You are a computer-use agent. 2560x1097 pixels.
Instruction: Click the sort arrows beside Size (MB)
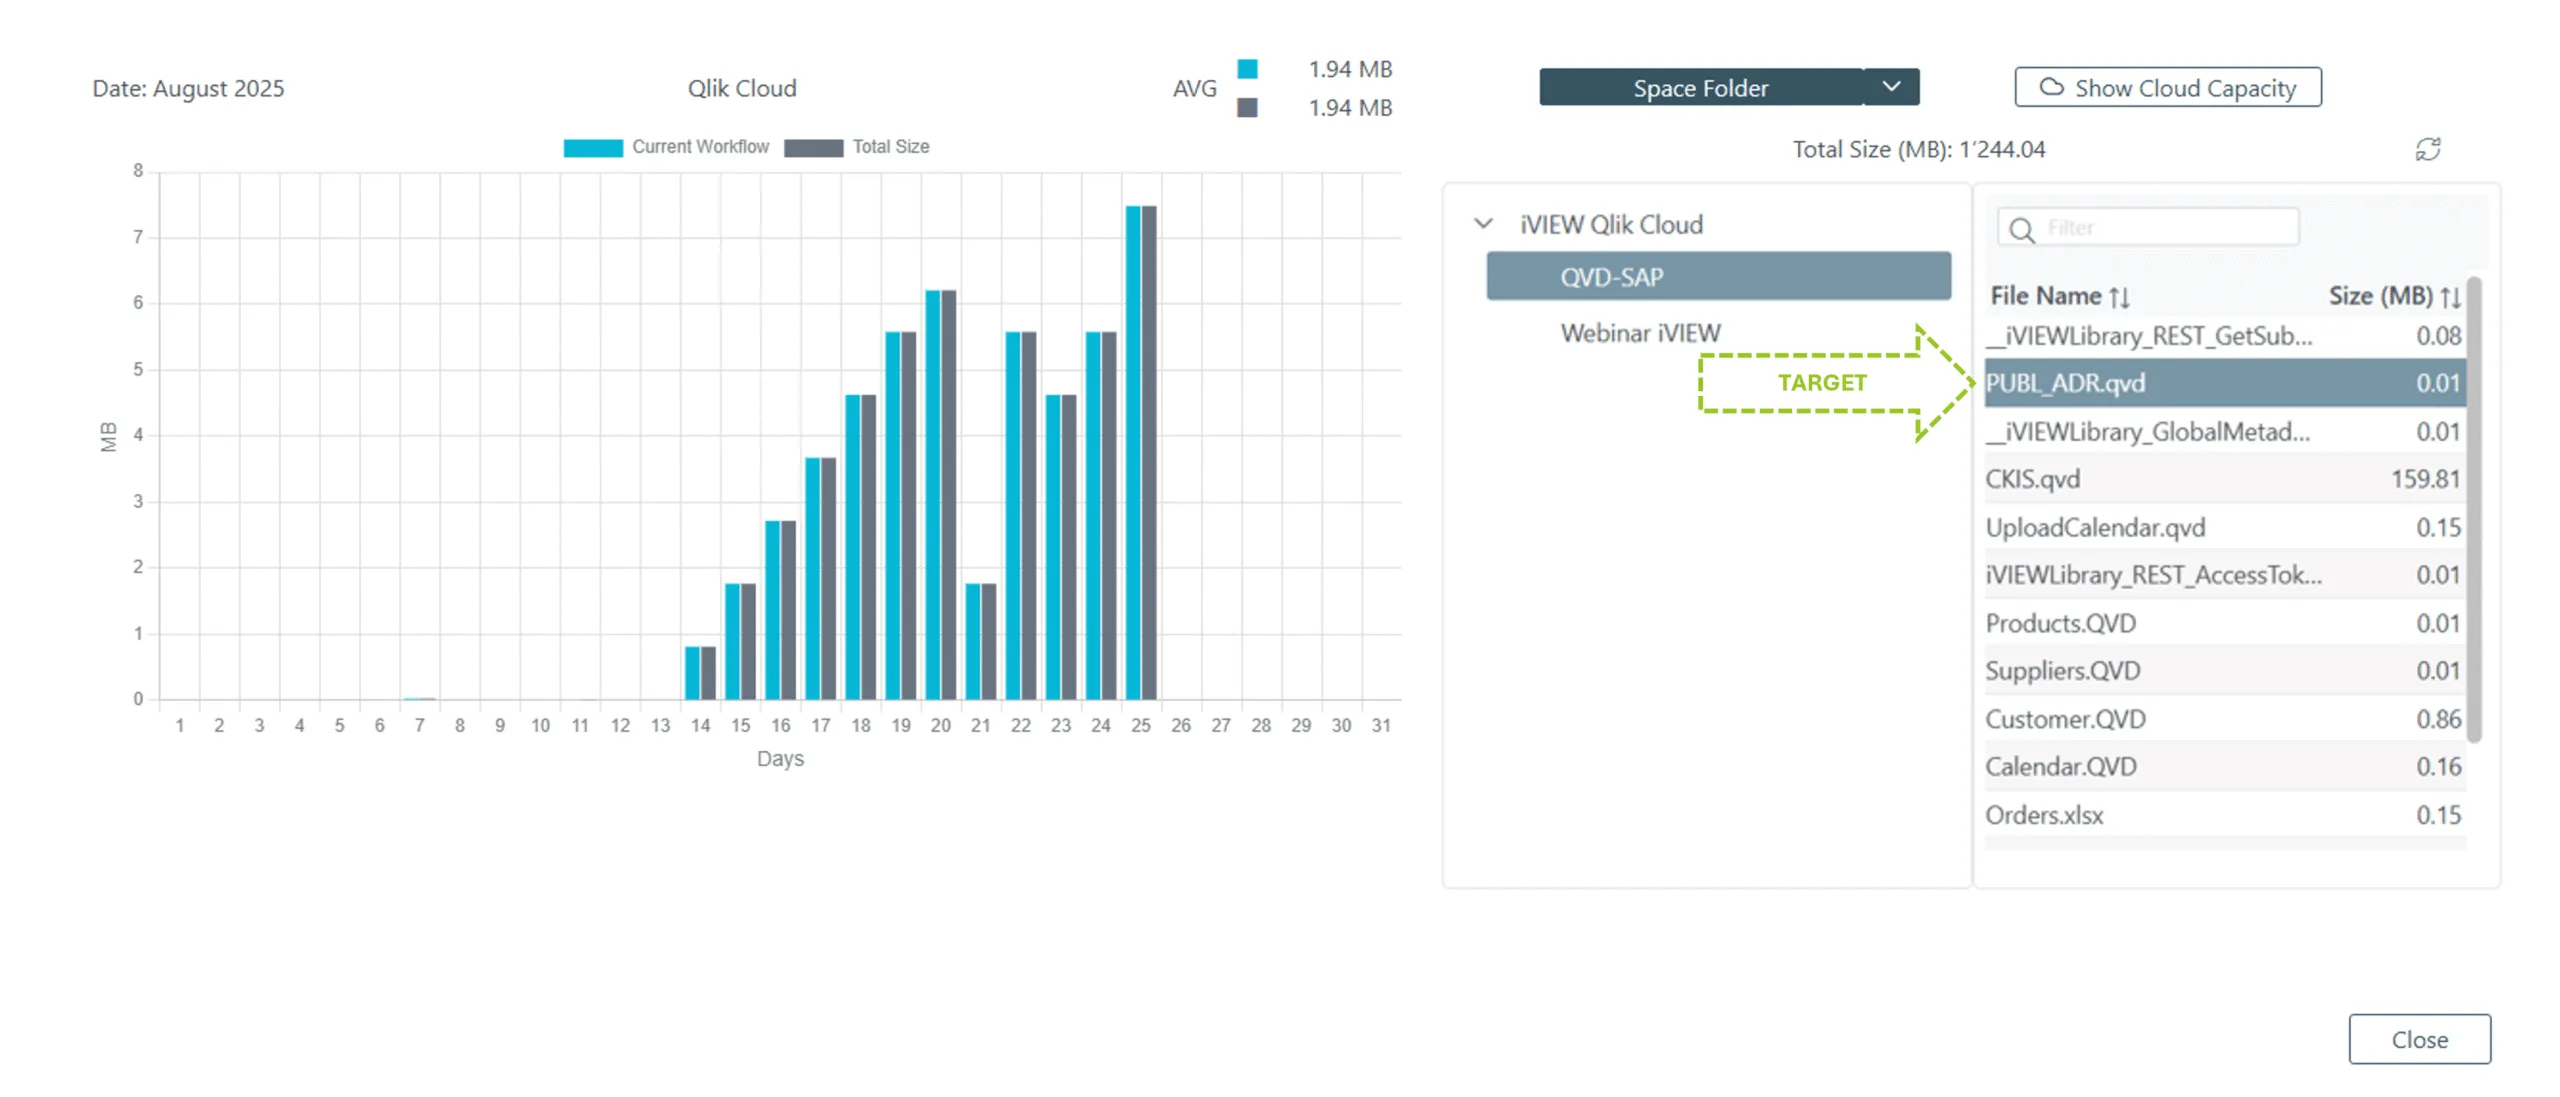pos(2449,297)
